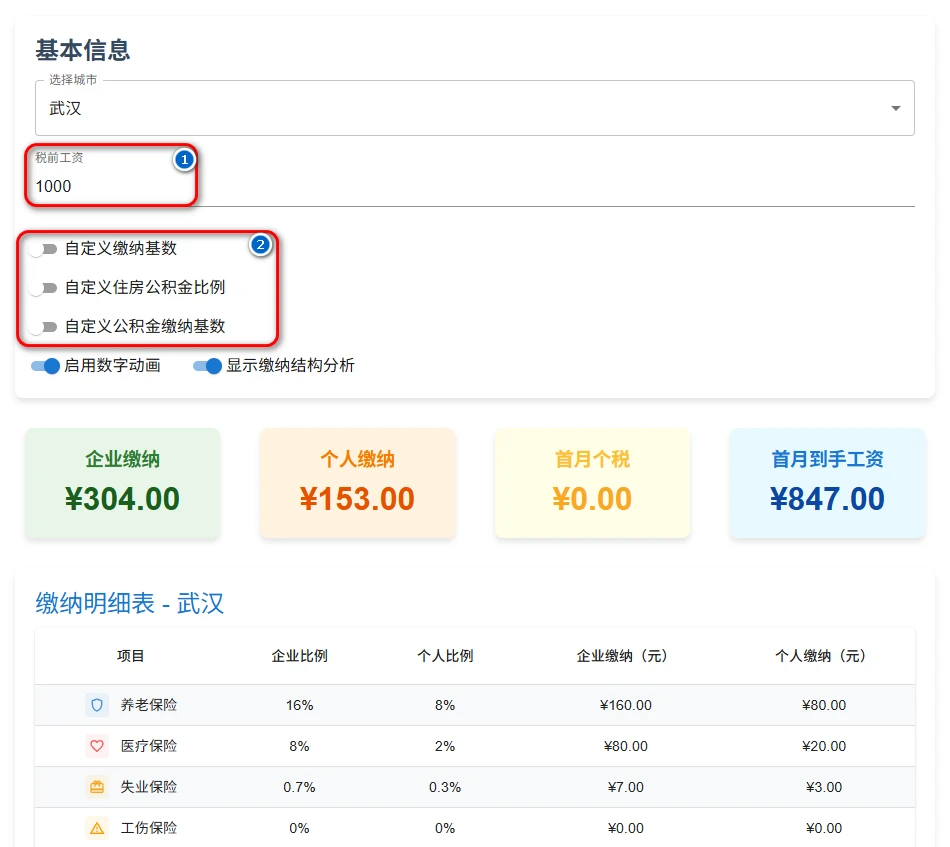
Task: Enable the 自定义缴纳基数 switch
Action: pos(43,249)
